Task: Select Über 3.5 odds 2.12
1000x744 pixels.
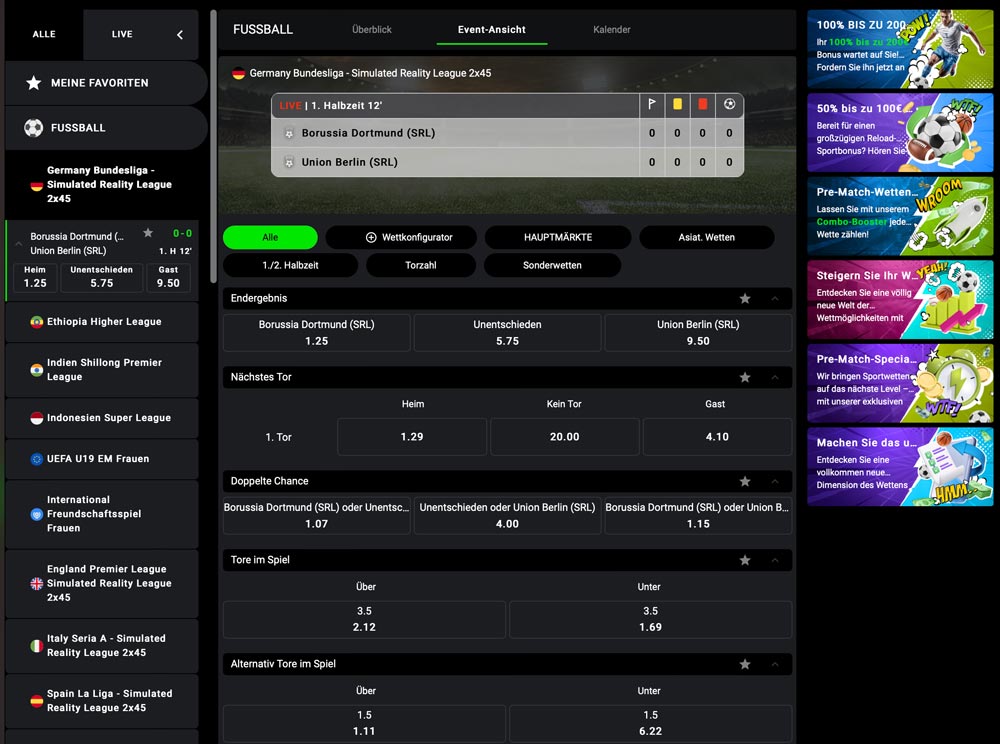Action: pos(364,619)
